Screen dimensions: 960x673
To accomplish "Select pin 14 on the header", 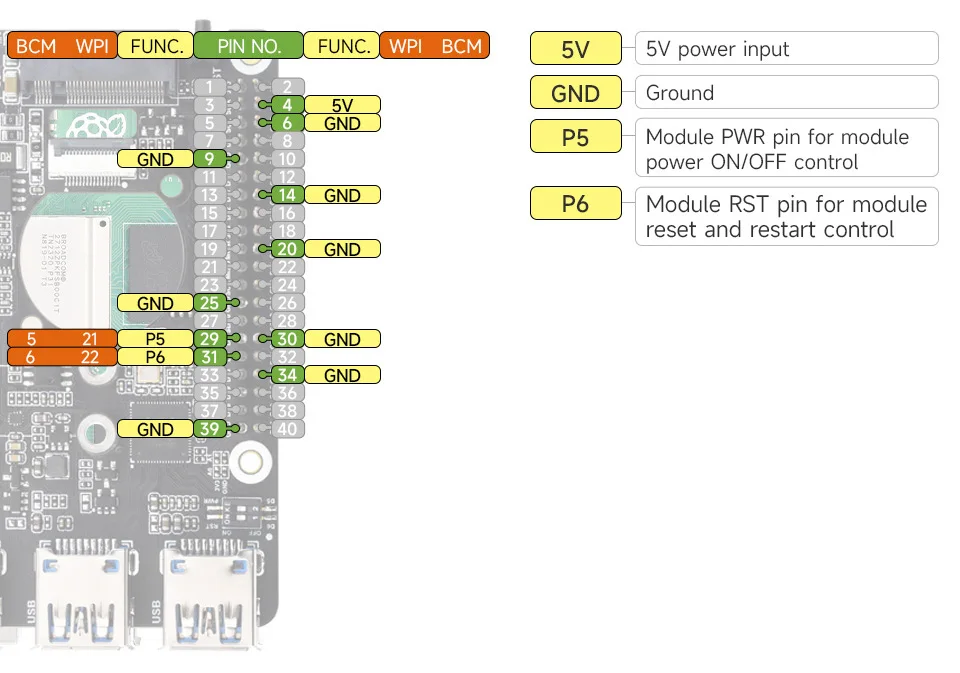I will (x=287, y=196).
